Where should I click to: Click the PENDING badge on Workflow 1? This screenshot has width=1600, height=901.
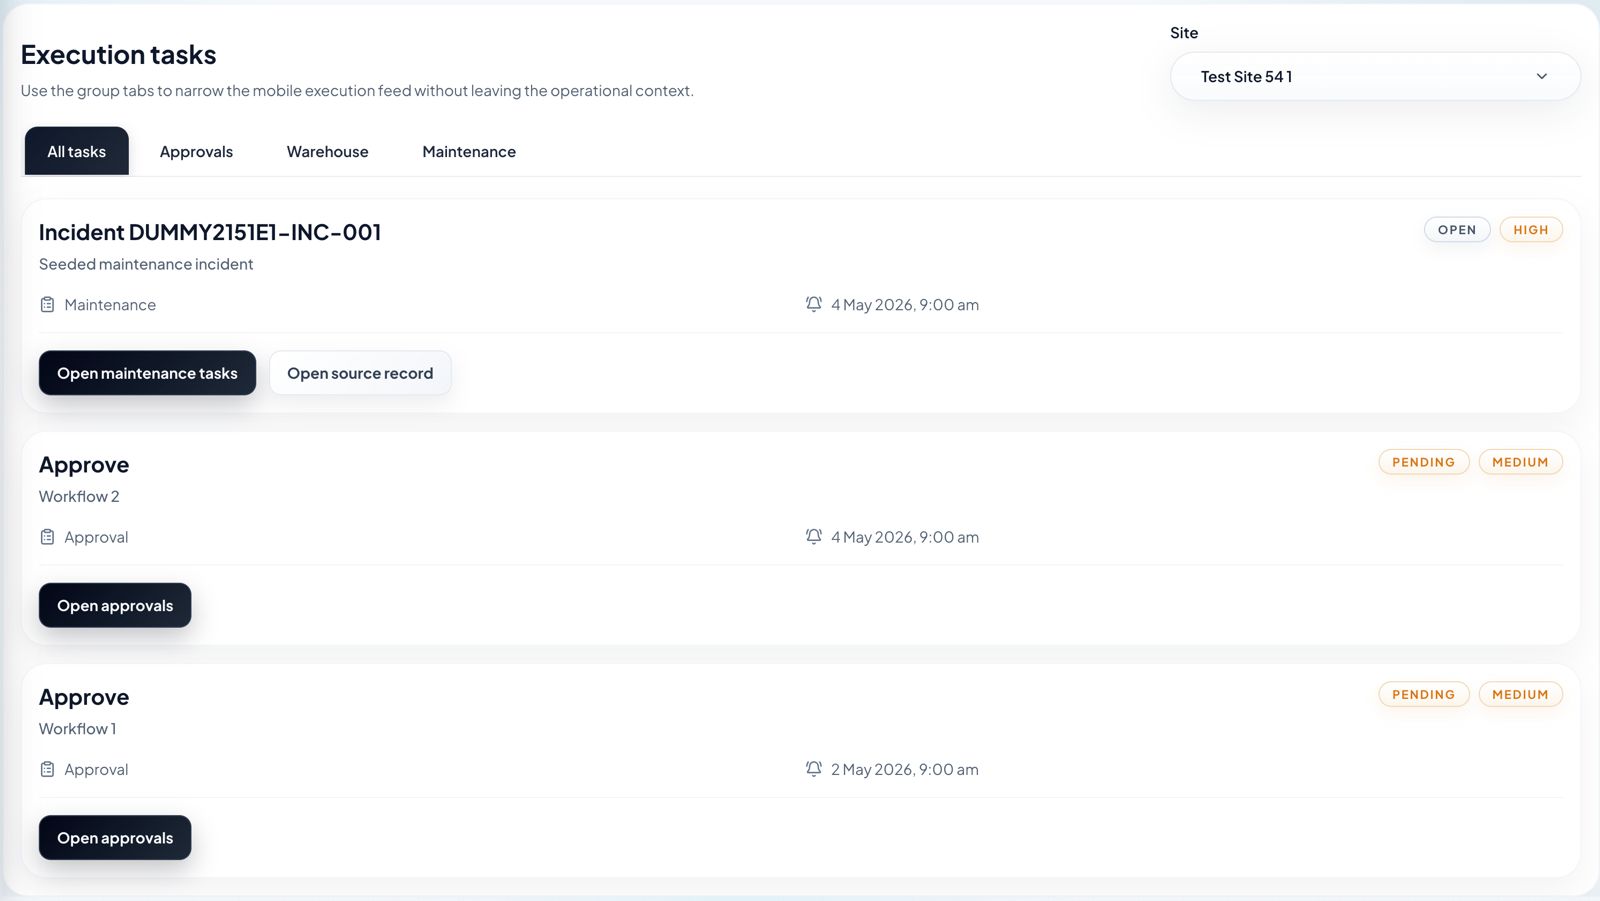(x=1424, y=694)
